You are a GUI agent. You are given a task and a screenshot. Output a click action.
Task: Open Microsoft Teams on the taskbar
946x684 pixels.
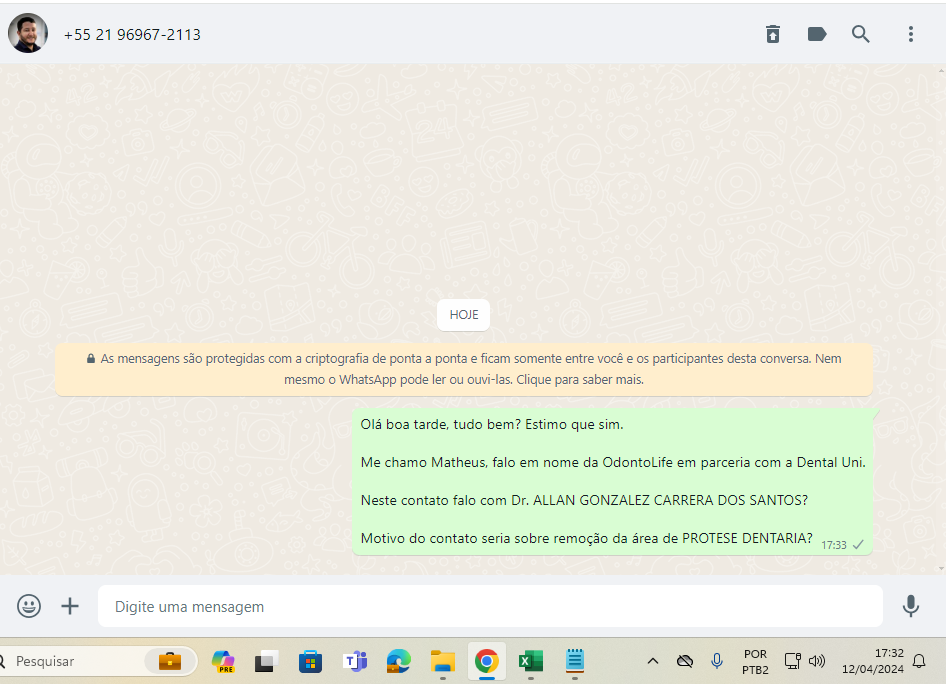tap(355, 662)
